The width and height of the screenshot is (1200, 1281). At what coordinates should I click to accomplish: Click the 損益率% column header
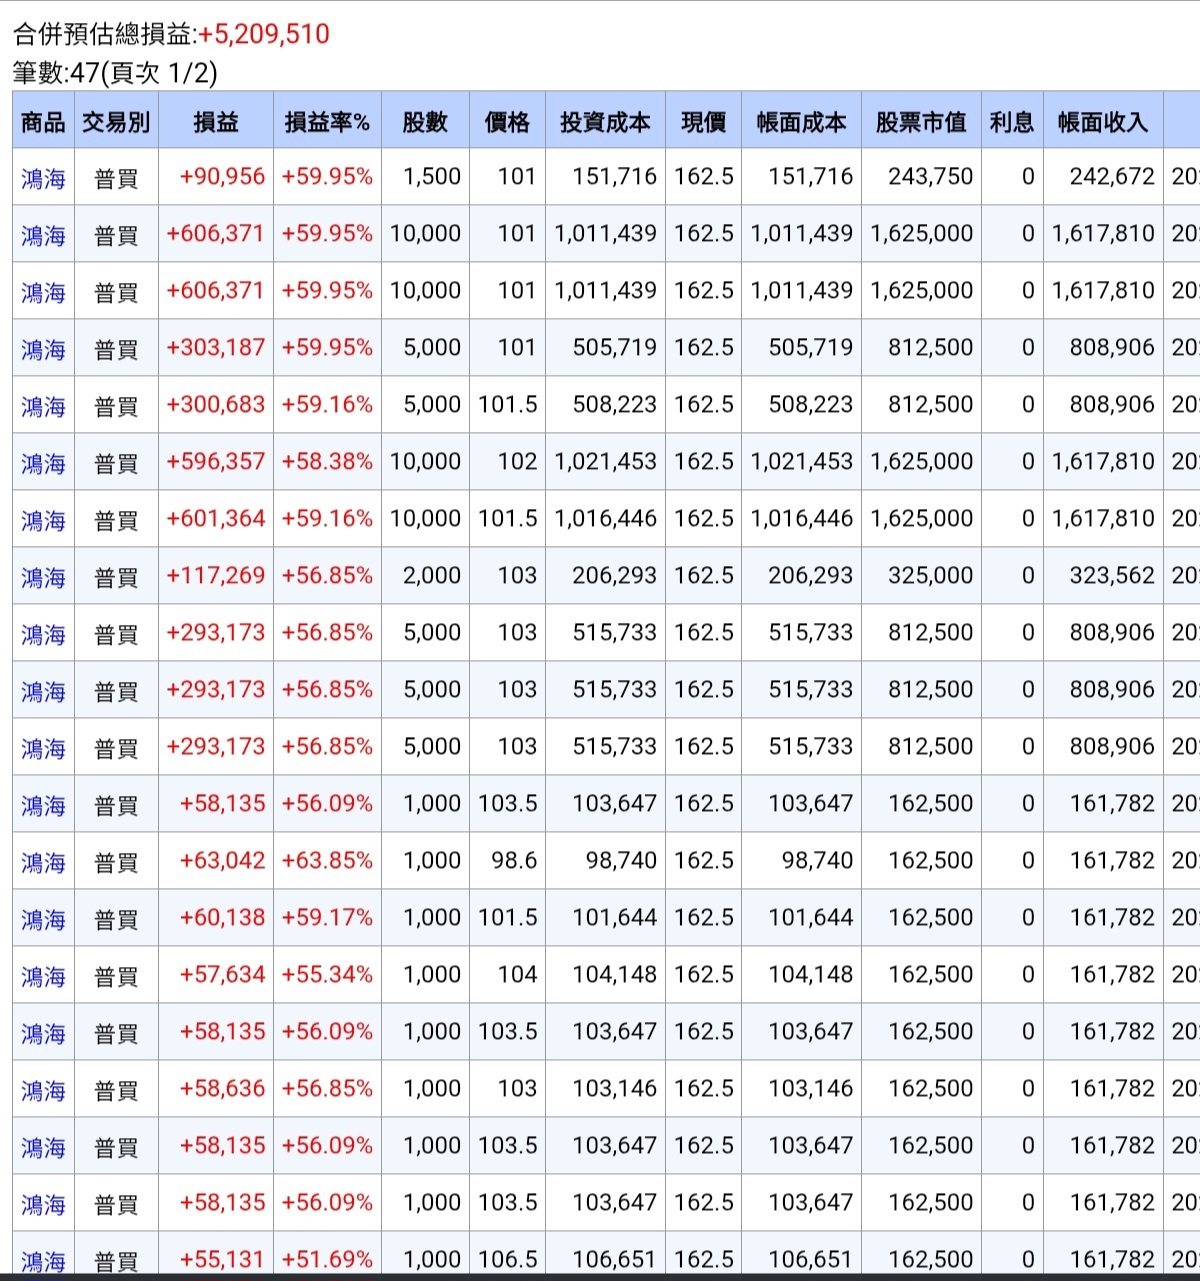coord(327,122)
